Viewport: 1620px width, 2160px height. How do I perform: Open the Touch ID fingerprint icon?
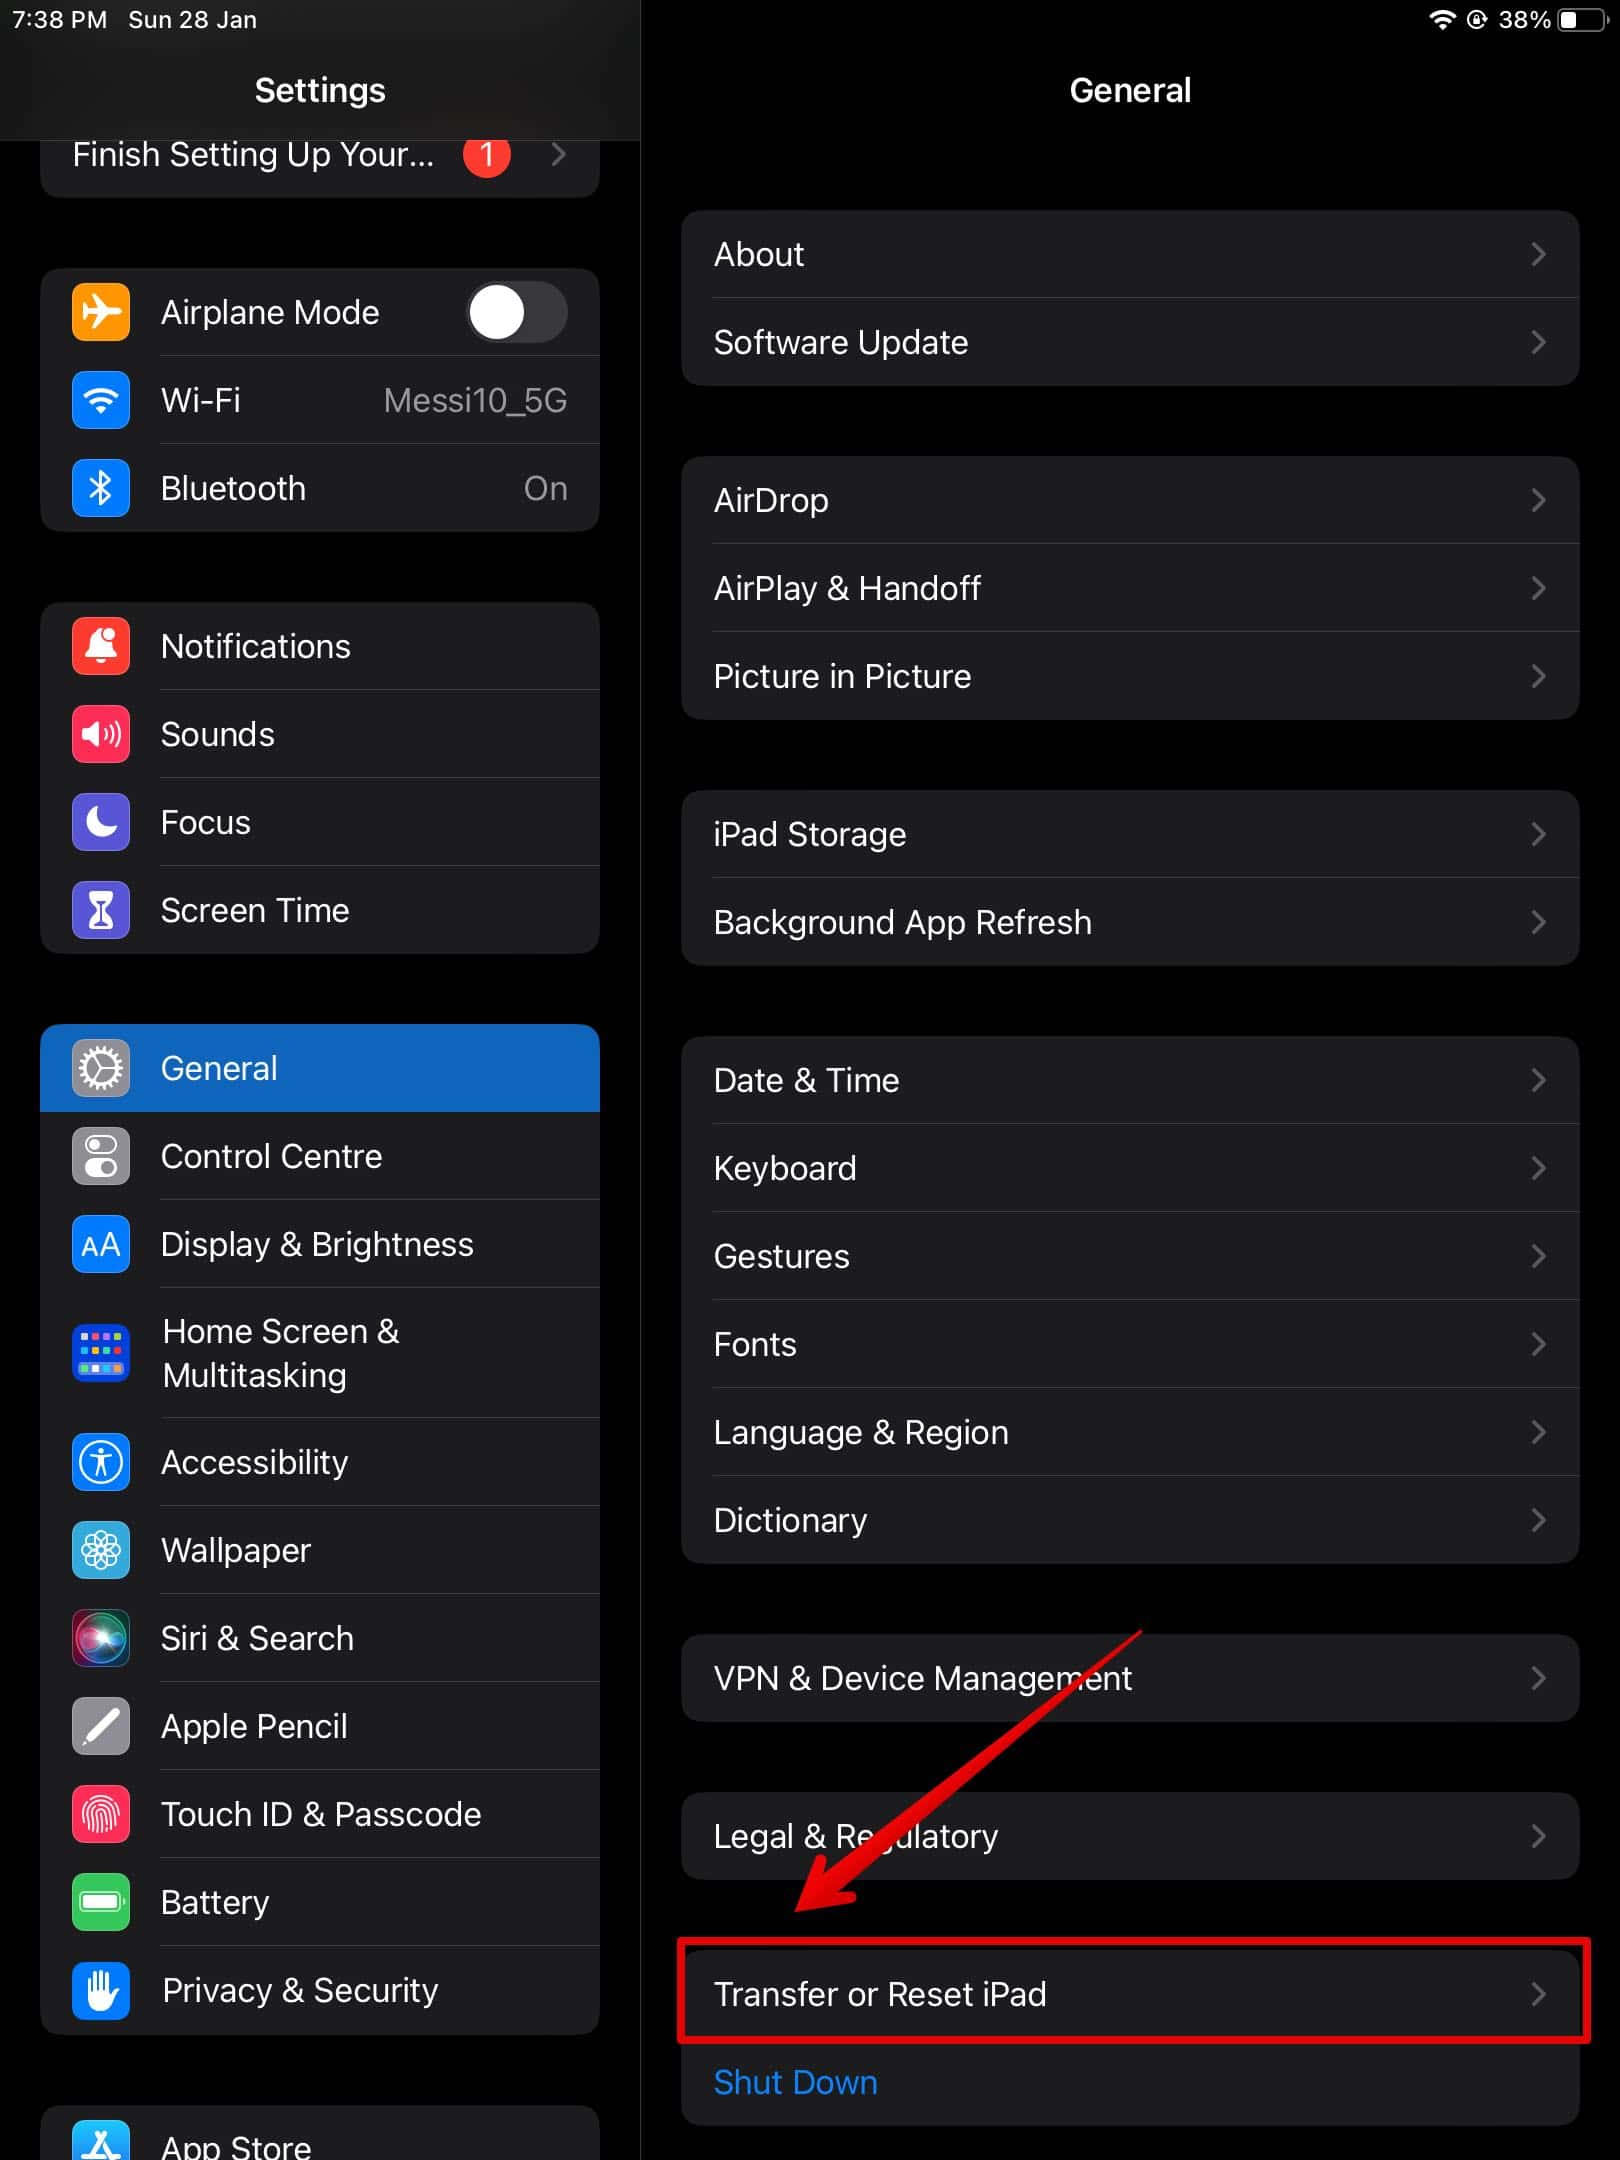click(x=101, y=1814)
